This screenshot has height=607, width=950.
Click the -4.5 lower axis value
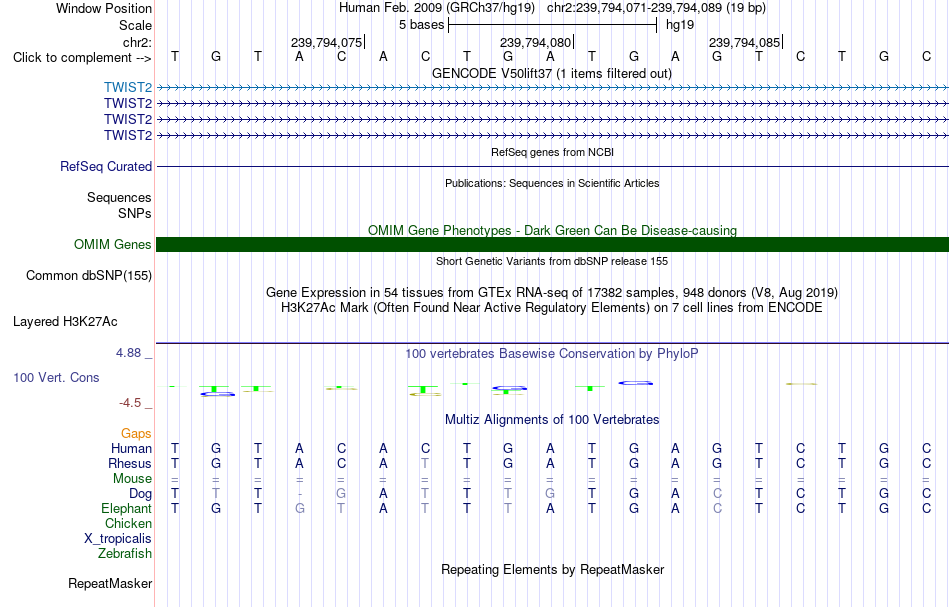click(130, 403)
